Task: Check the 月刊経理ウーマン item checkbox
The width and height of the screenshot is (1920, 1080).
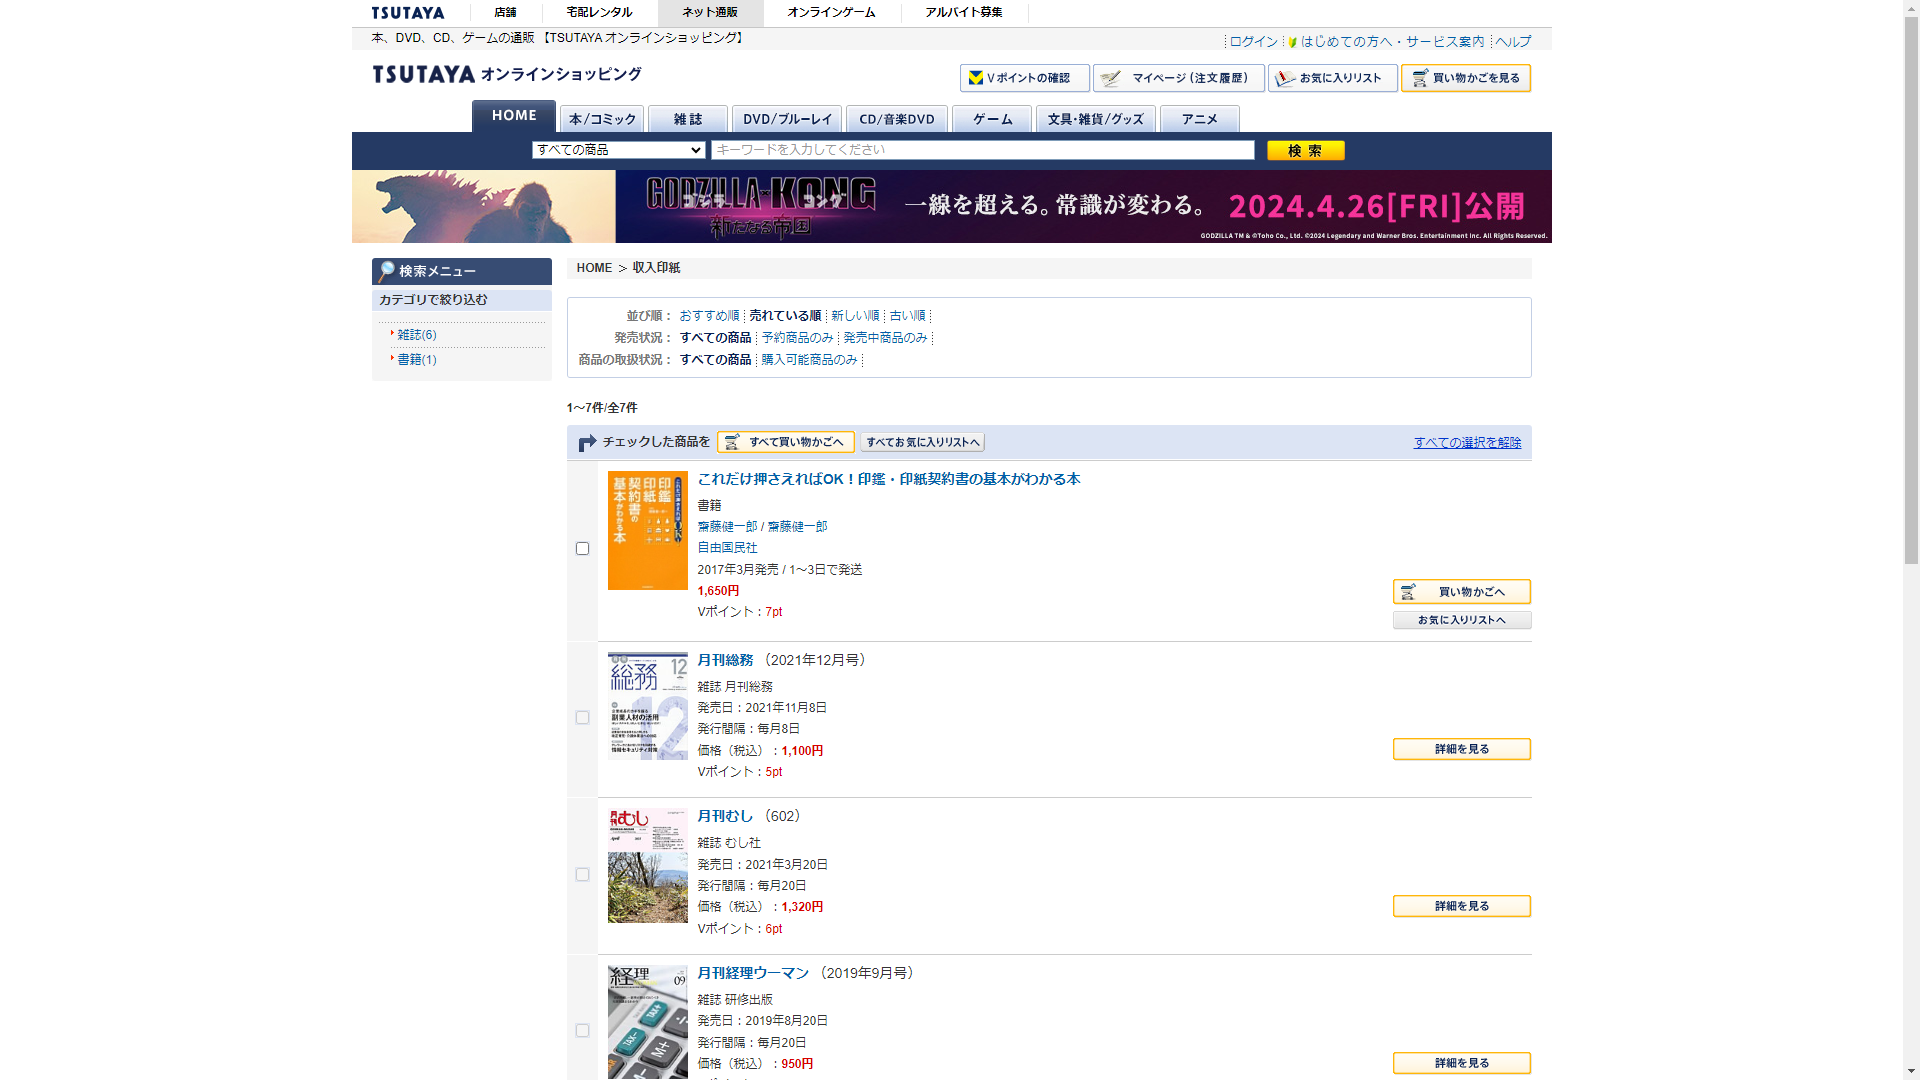Action: coord(582,1031)
